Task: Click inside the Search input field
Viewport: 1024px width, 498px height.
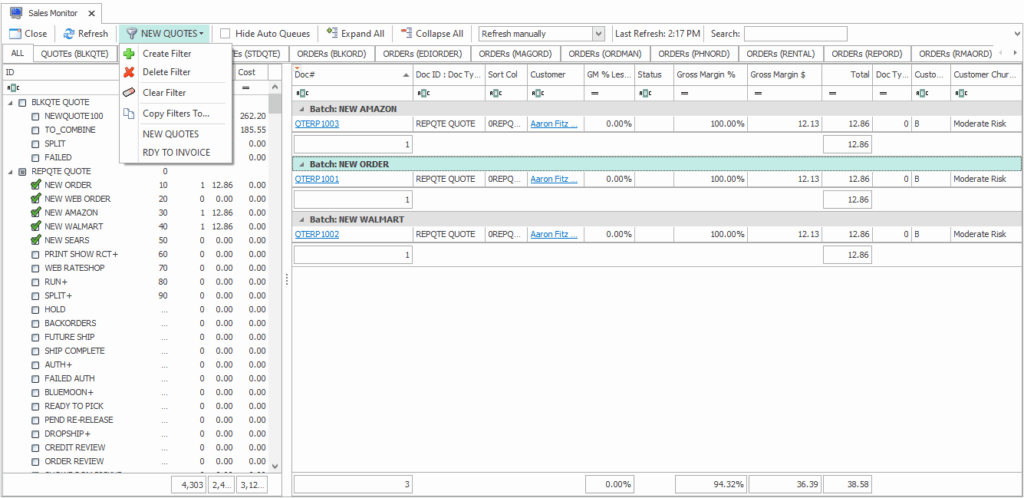Action: [880, 33]
